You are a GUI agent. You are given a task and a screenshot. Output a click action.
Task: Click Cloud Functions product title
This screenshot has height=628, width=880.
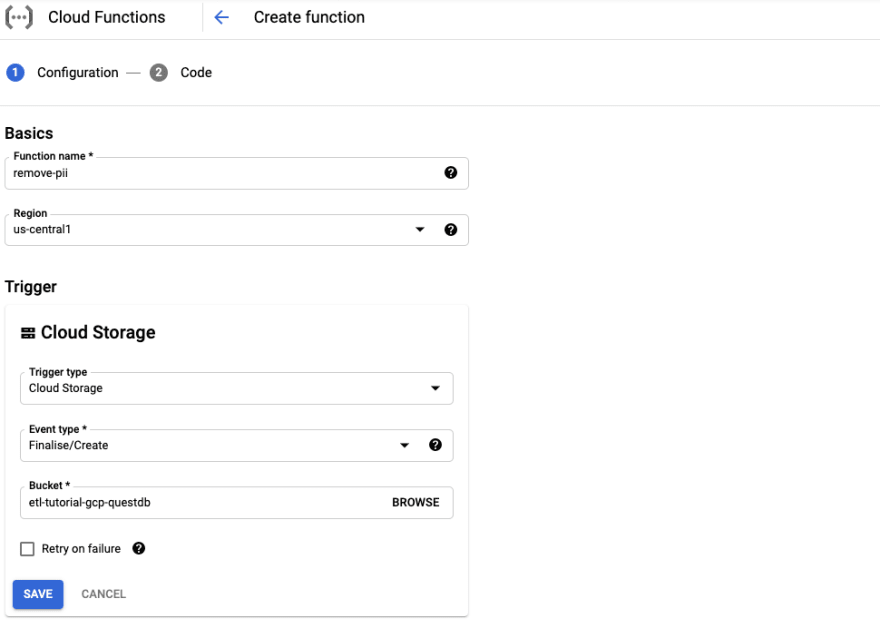coord(107,17)
